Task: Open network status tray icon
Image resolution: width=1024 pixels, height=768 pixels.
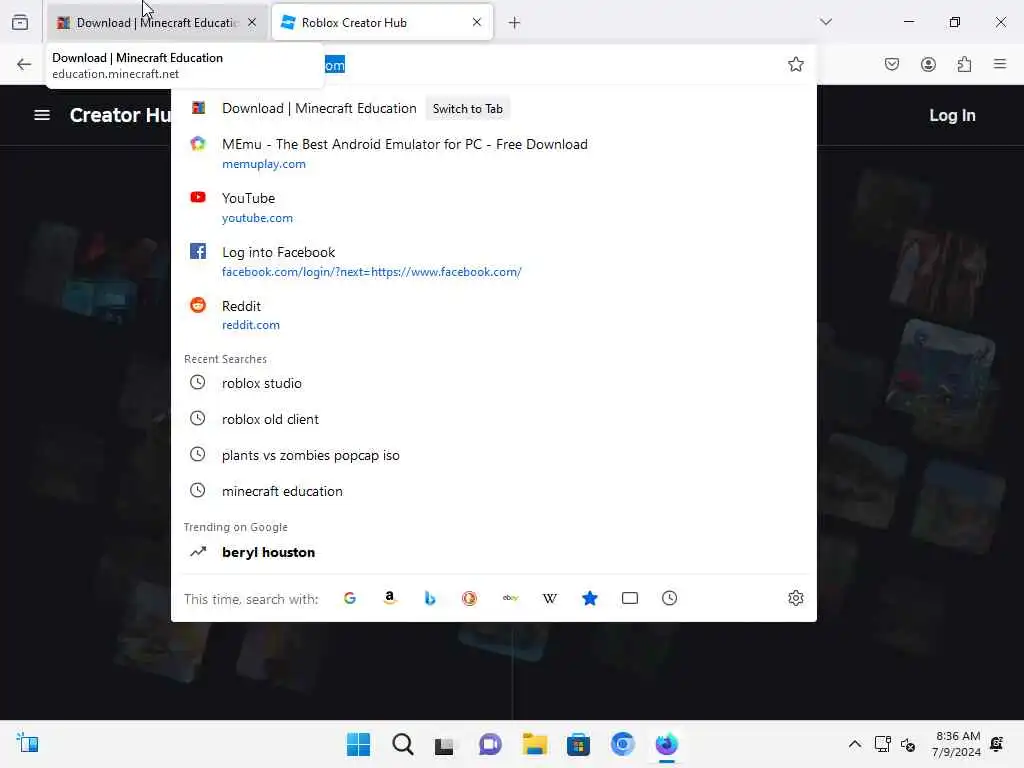Action: (x=882, y=744)
